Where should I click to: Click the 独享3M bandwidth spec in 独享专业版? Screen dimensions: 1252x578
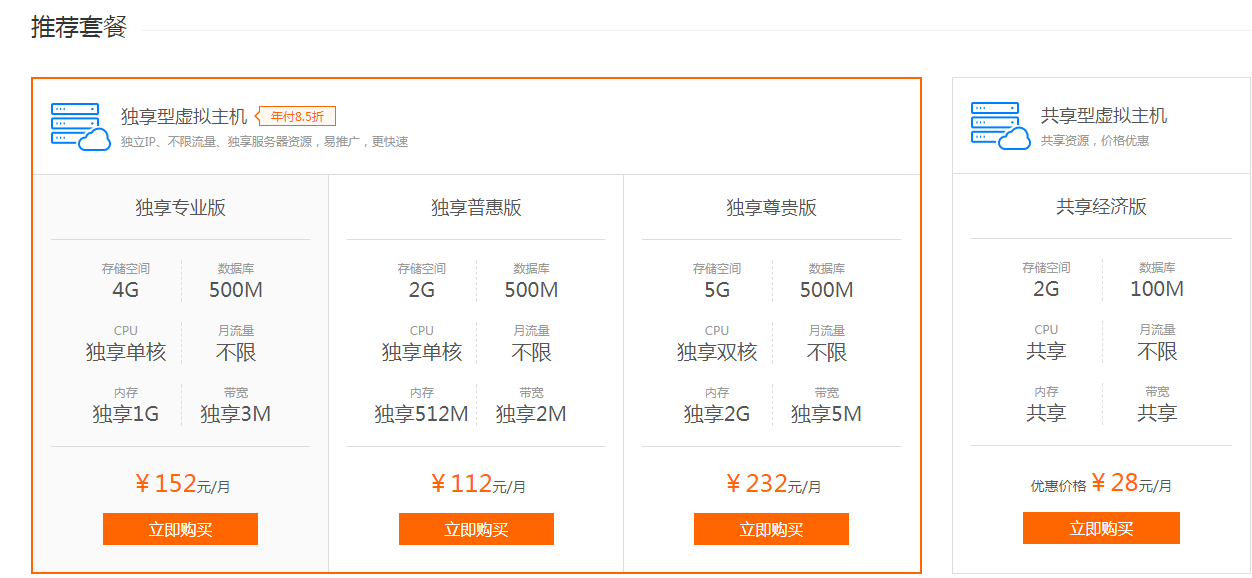(235, 414)
